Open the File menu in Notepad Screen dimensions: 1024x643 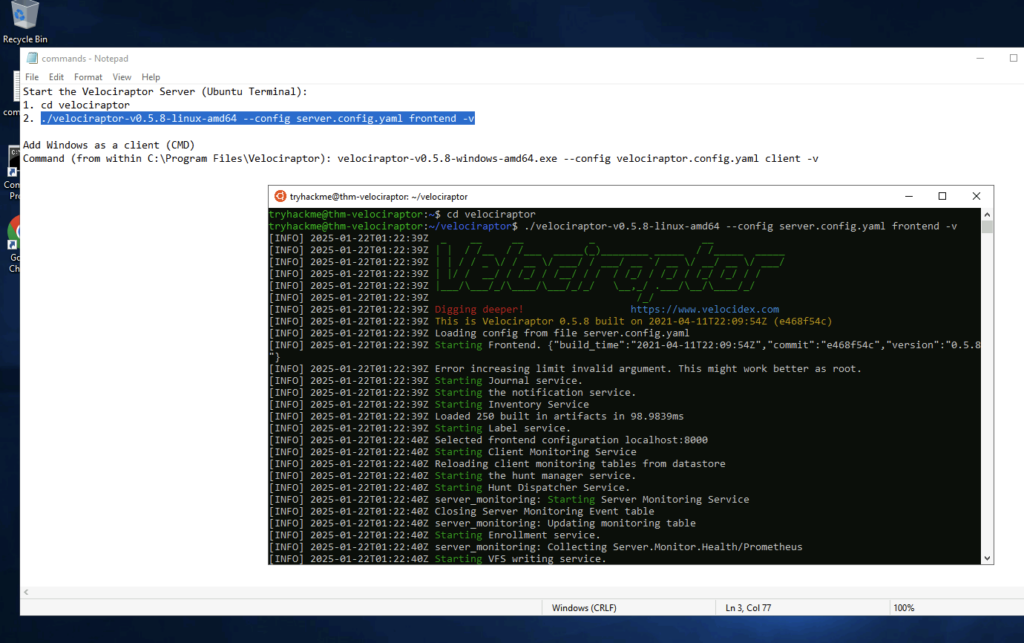(x=32, y=77)
